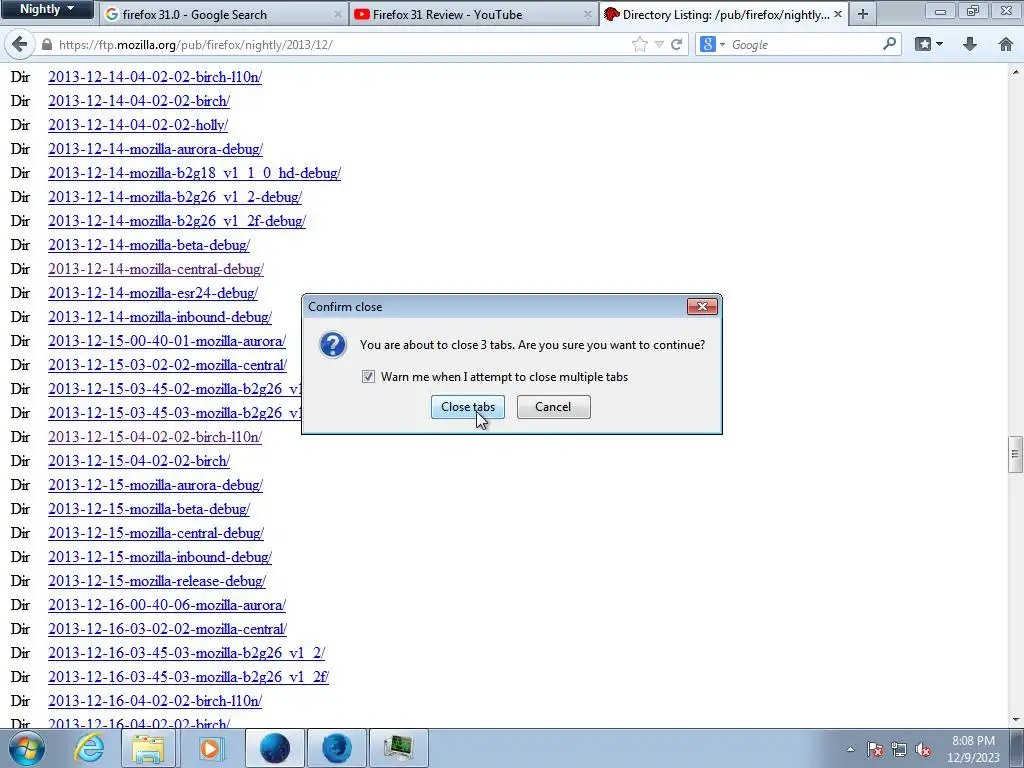The image size is (1024, 768).
Task: Open the Nightly application menu
Action: click(x=46, y=9)
